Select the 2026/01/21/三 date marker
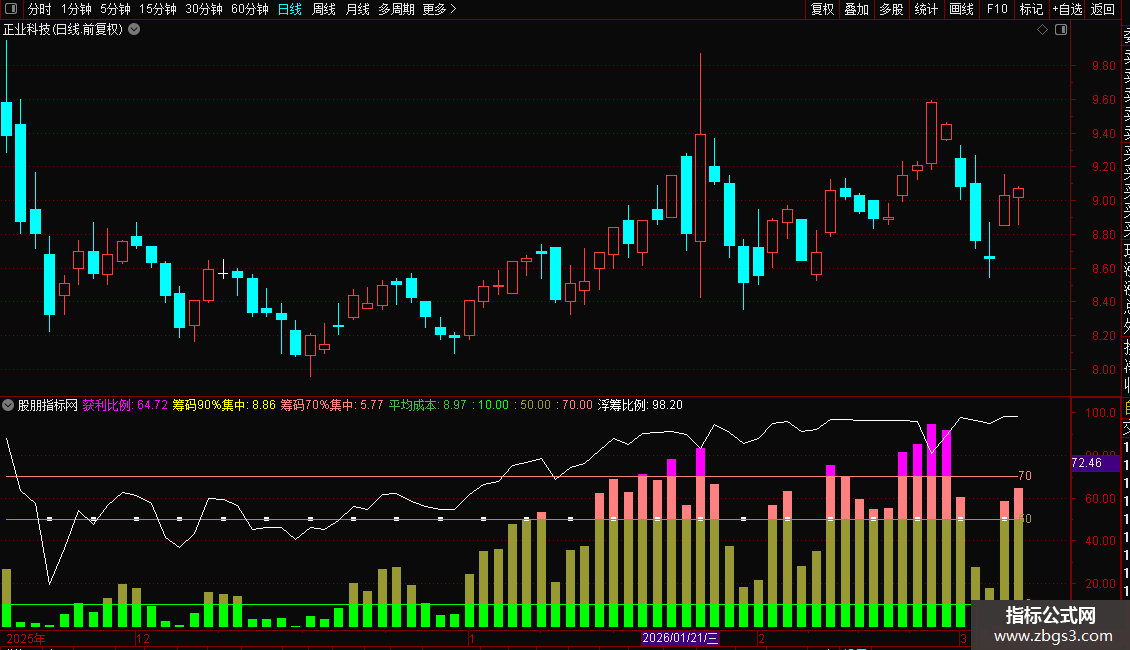The image size is (1130, 650). click(x=680, y=638)
